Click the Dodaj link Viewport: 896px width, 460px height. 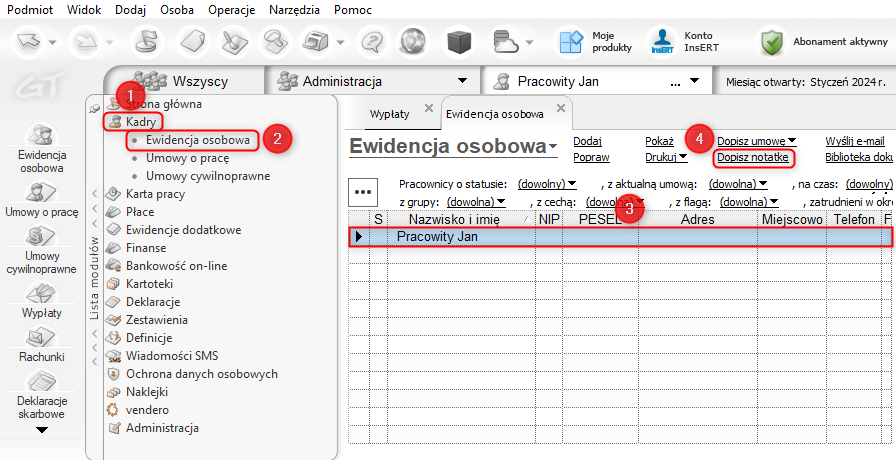[x=587, y=141]
